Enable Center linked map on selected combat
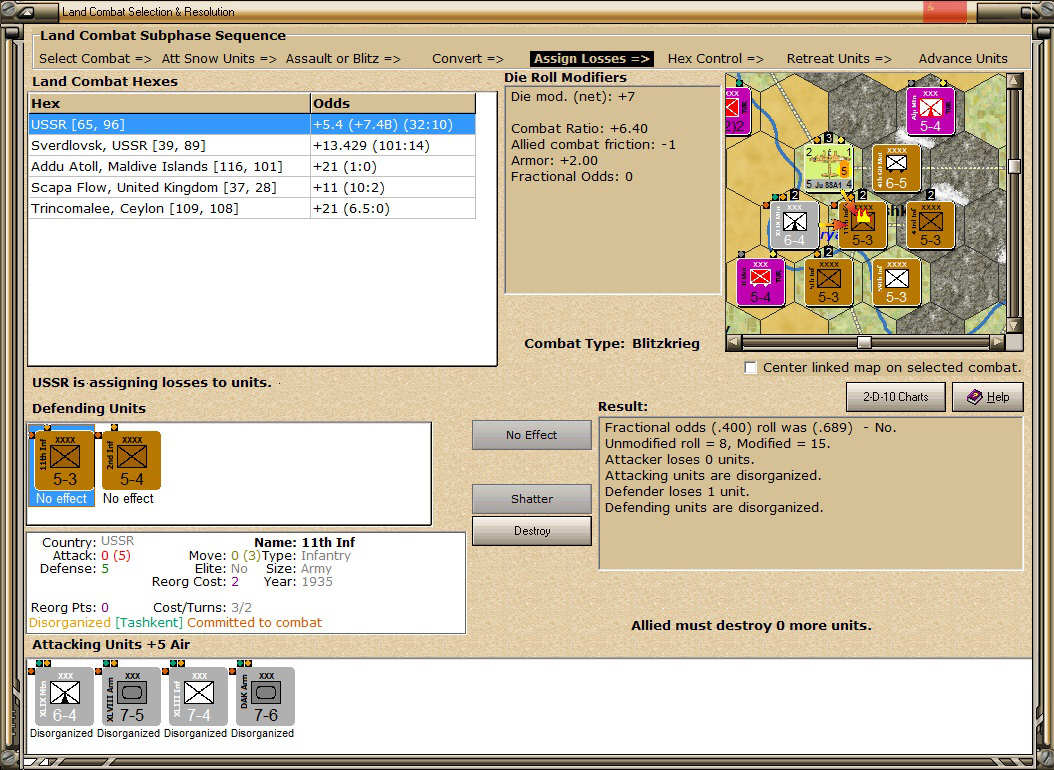The image size is (1054, 770). [x=751, y=368]
